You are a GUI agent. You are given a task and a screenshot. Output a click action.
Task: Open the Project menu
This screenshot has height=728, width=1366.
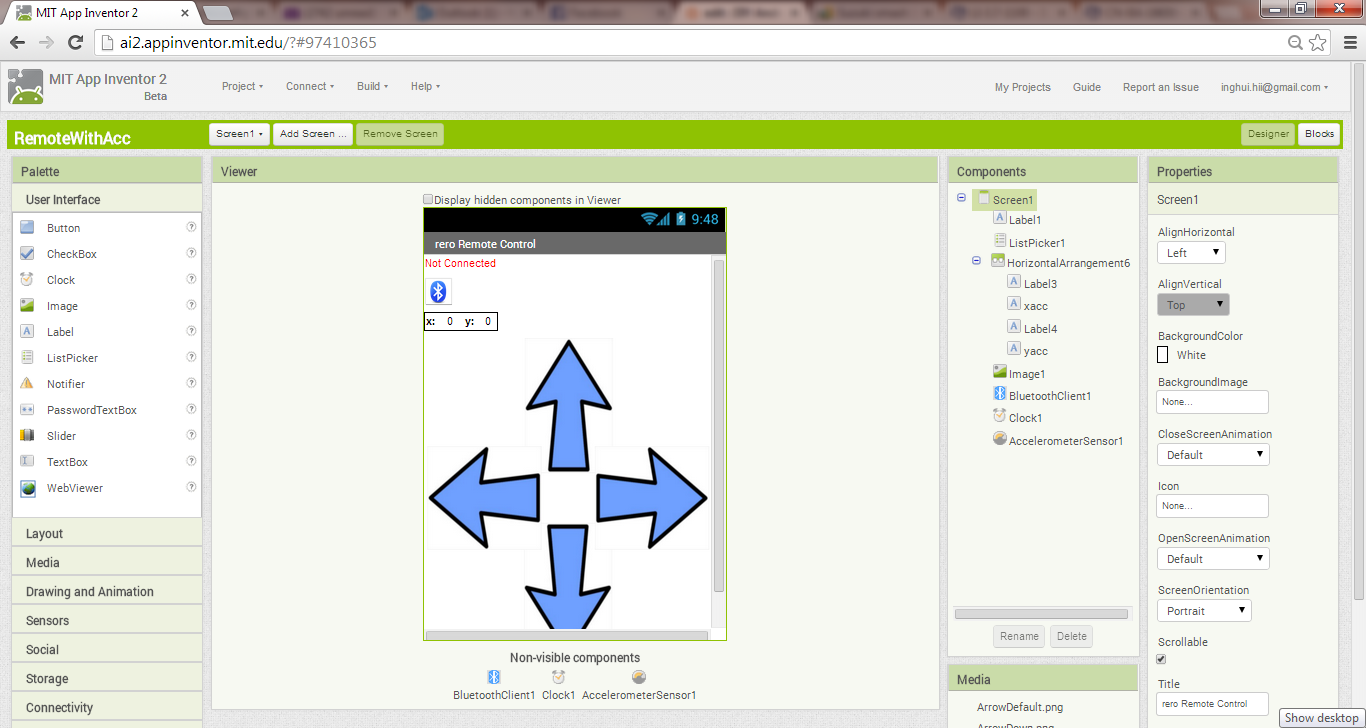[242, 86]
